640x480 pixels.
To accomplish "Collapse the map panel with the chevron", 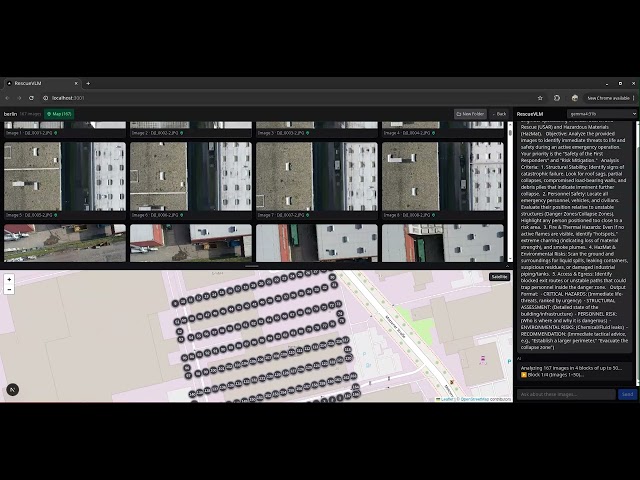I will click(x=507, y=266).
